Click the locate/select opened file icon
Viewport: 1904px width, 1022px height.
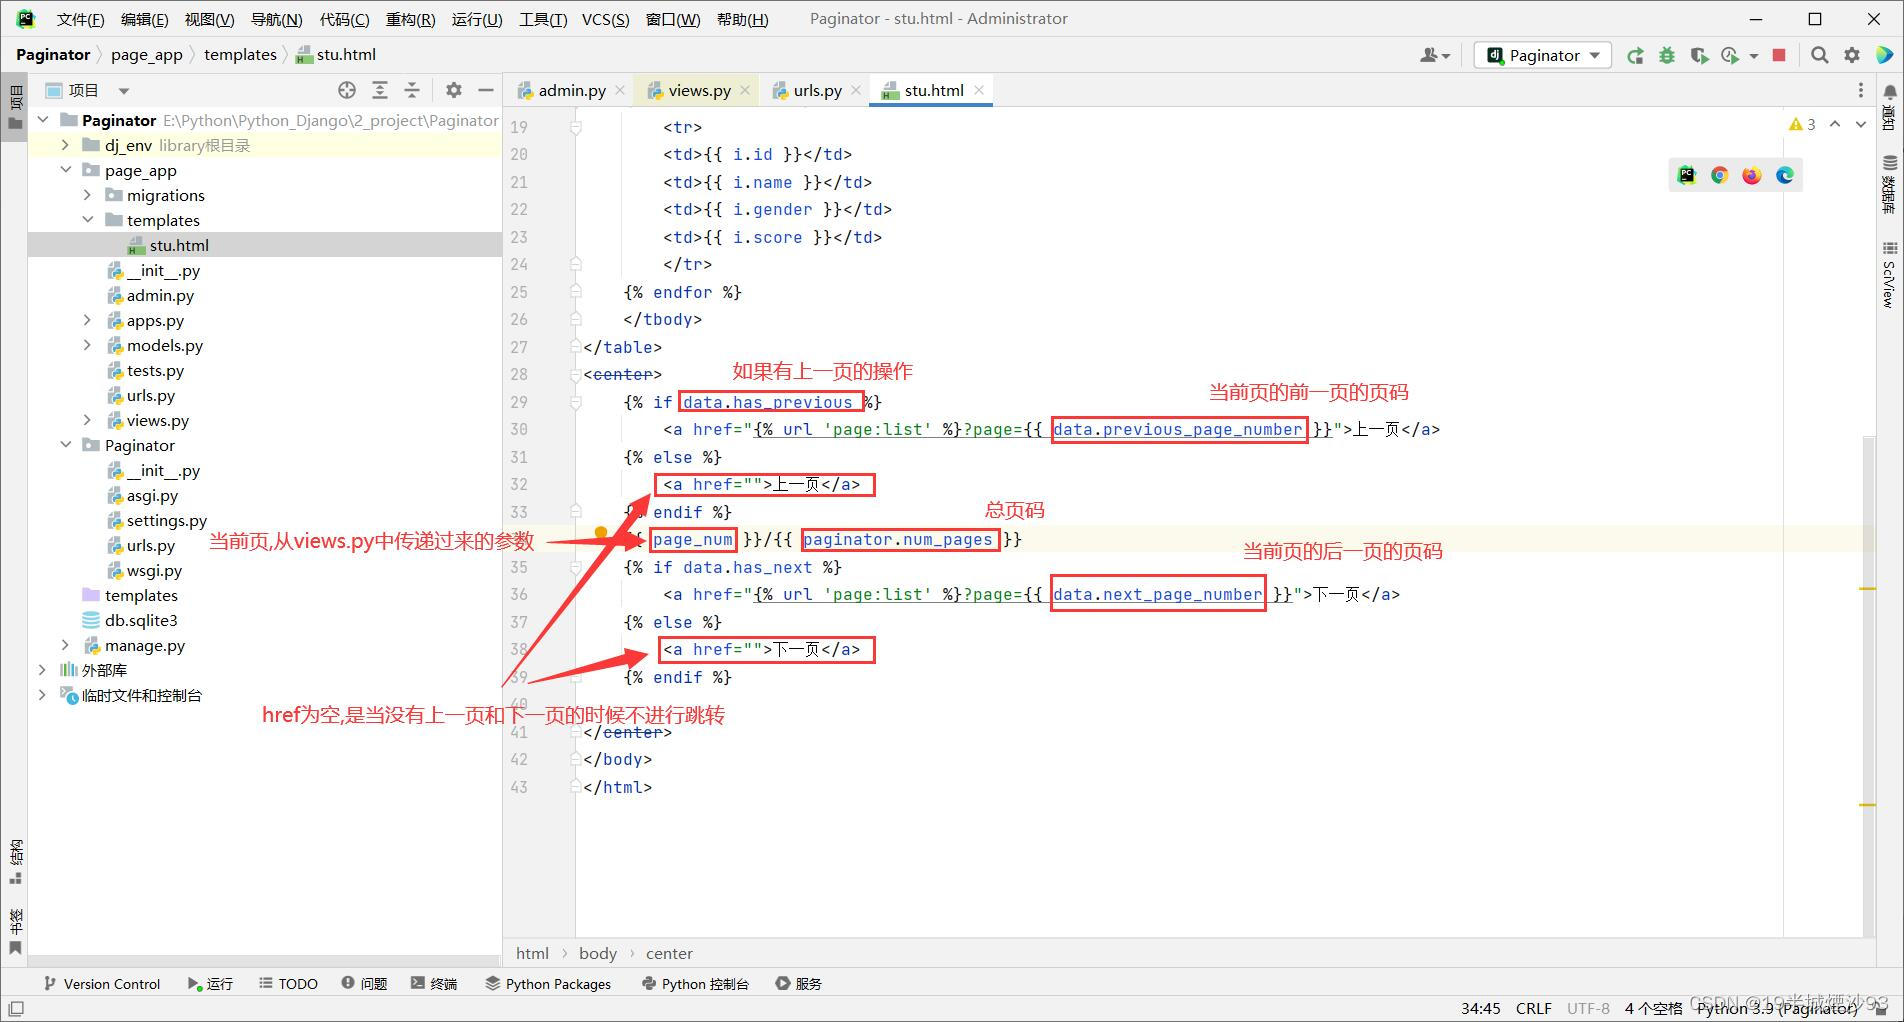click(x=347, y=90)
